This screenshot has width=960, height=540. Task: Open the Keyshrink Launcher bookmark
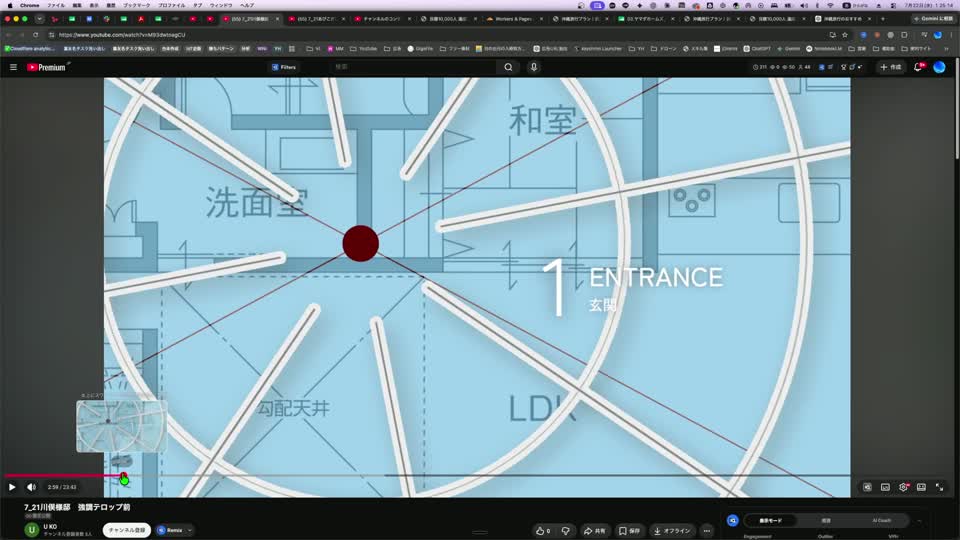pyautogui.click(x=596, y=48)
